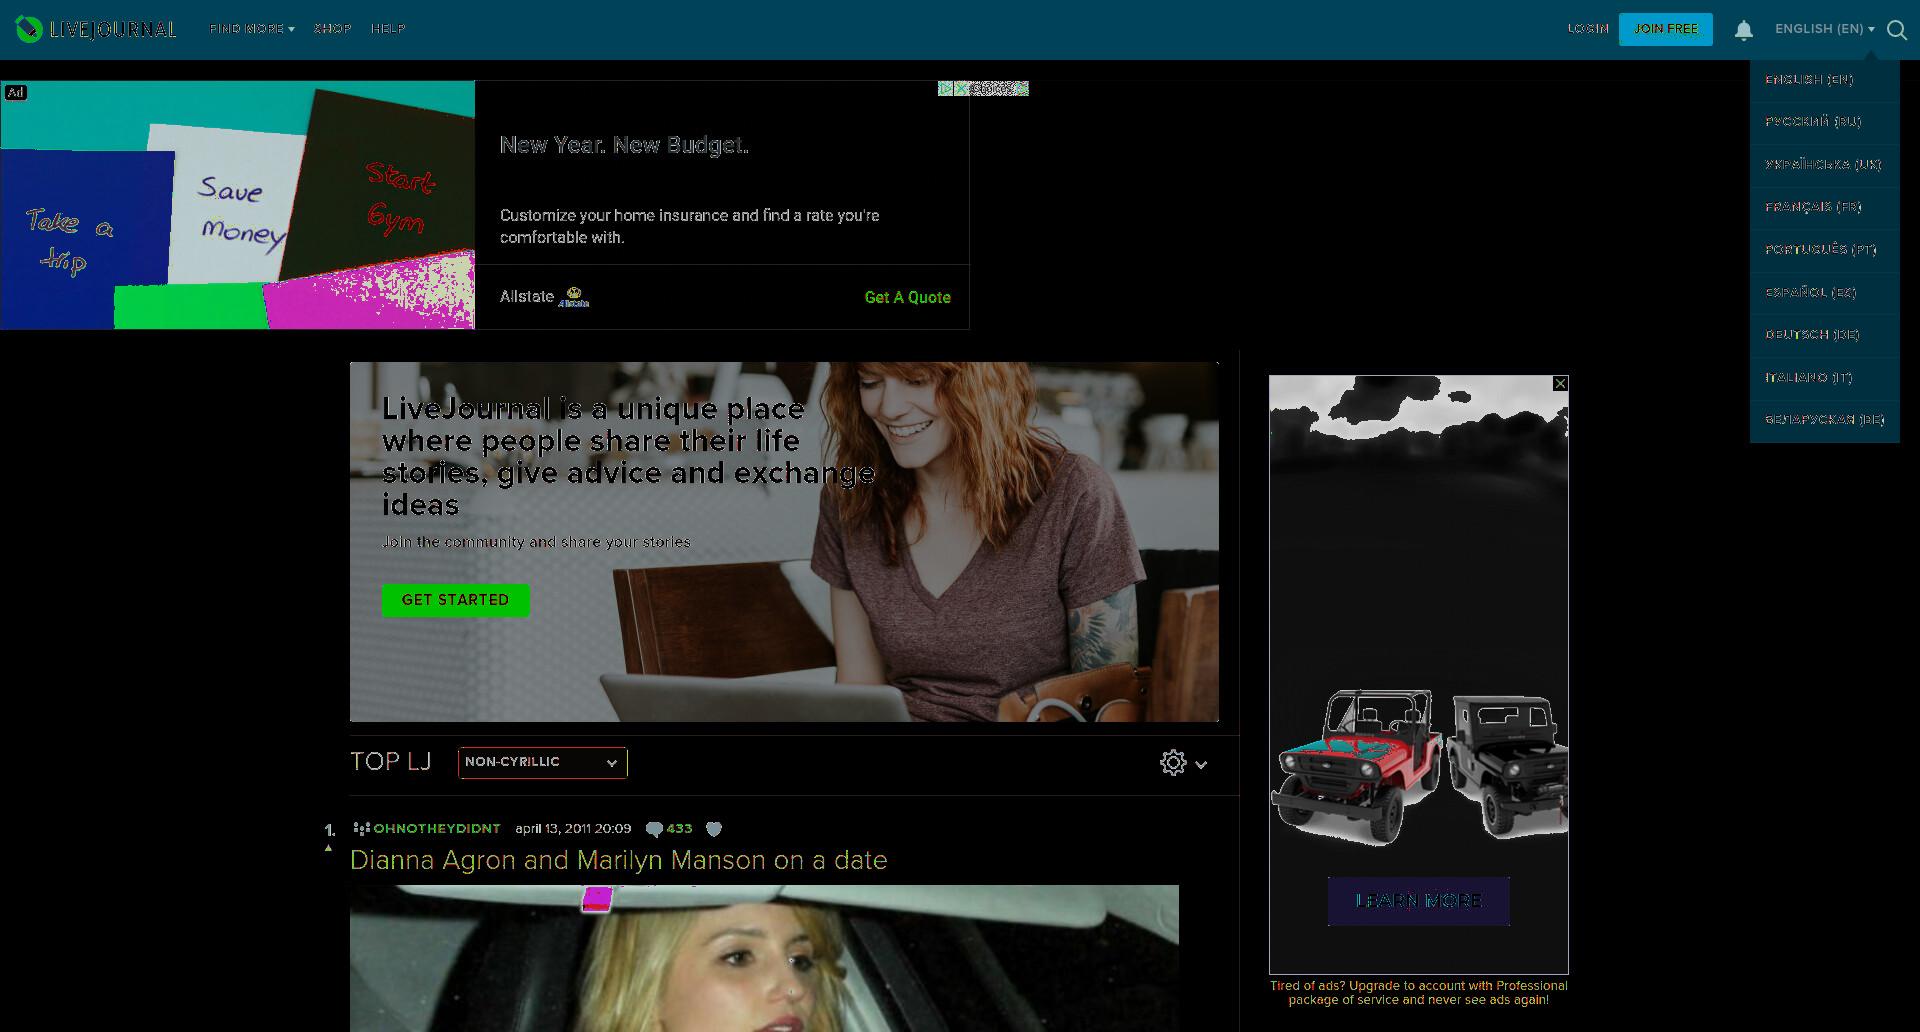This screenshot has height=1032, width=1920.
Task: Click Get A Quote in Allstate ad
Action: click(907, 298)
